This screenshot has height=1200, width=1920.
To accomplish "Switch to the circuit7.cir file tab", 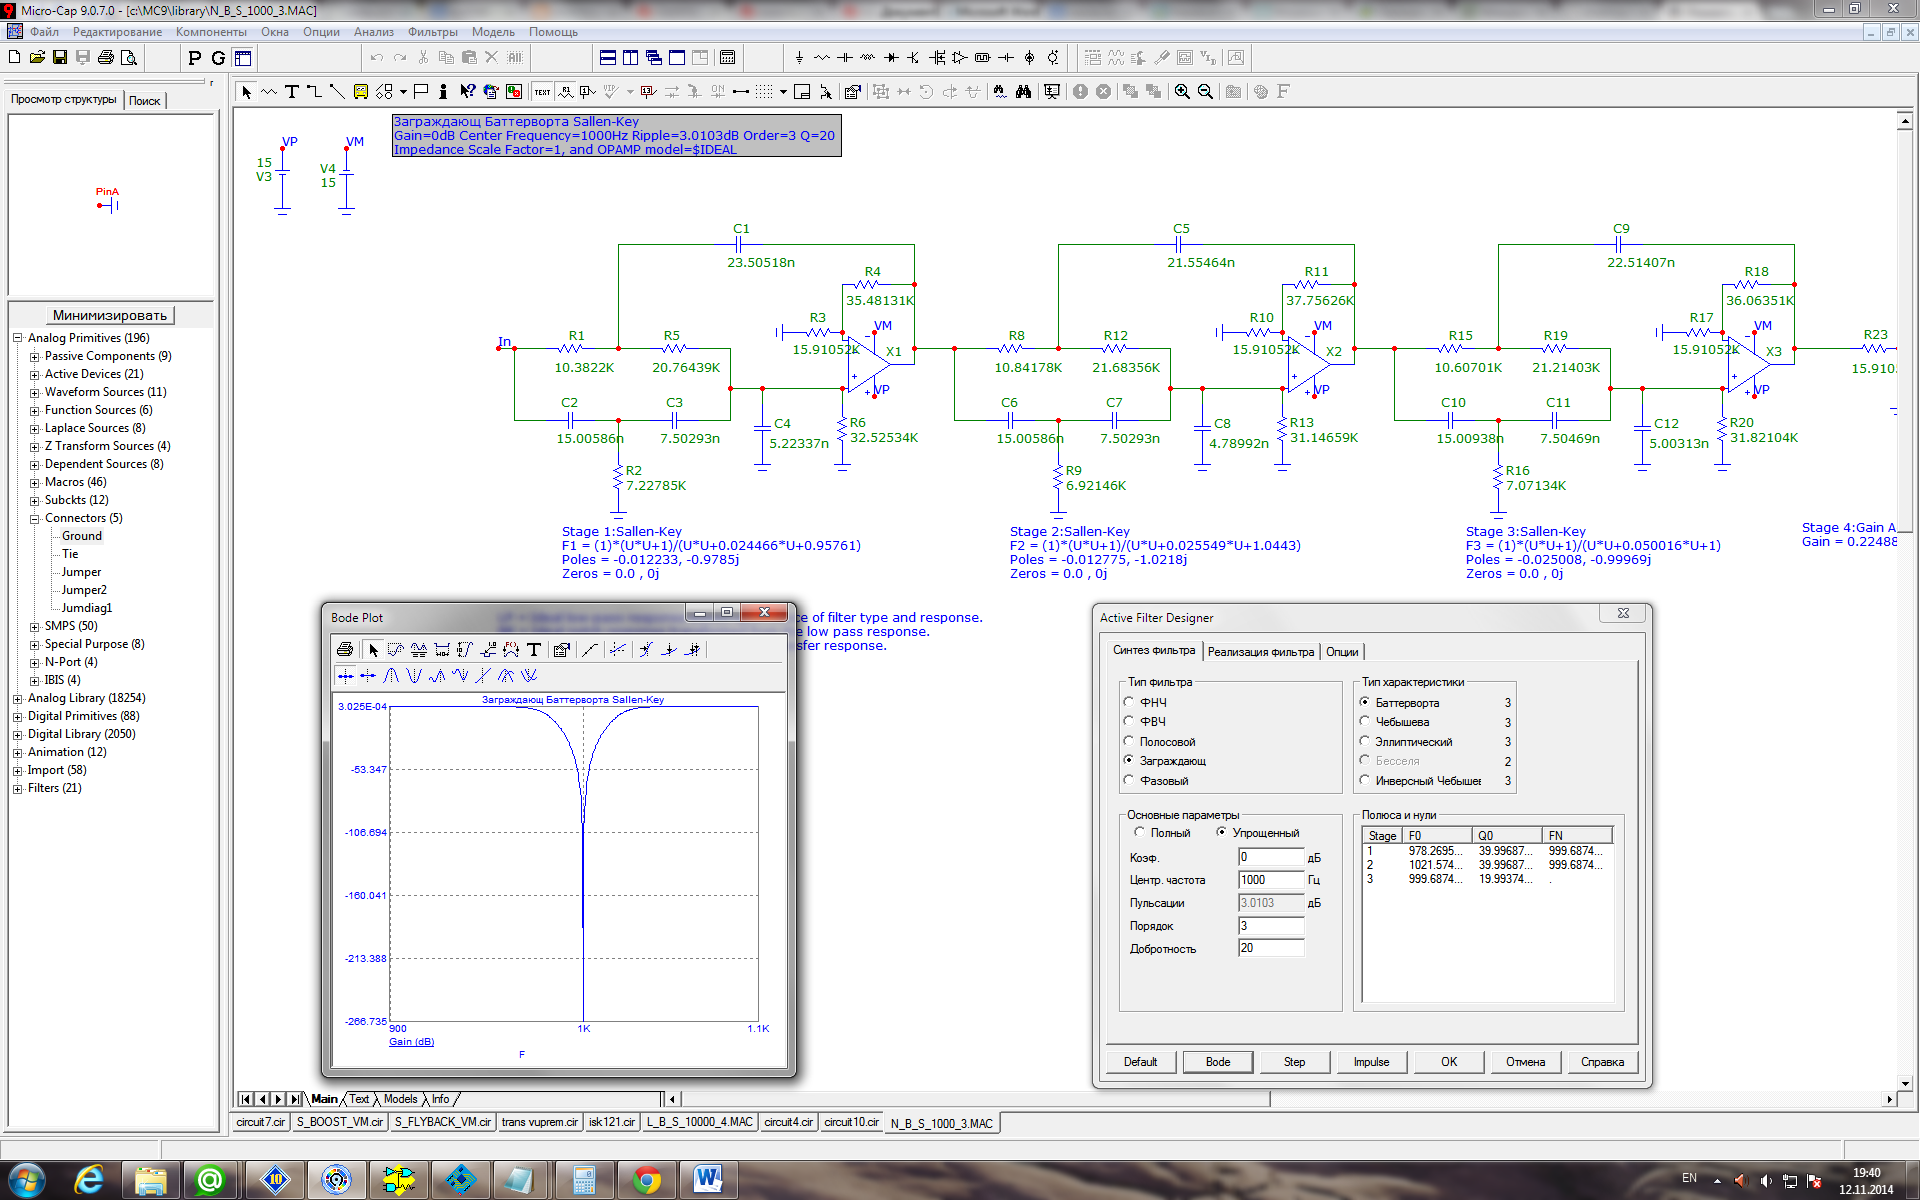I will [260, 1123].
